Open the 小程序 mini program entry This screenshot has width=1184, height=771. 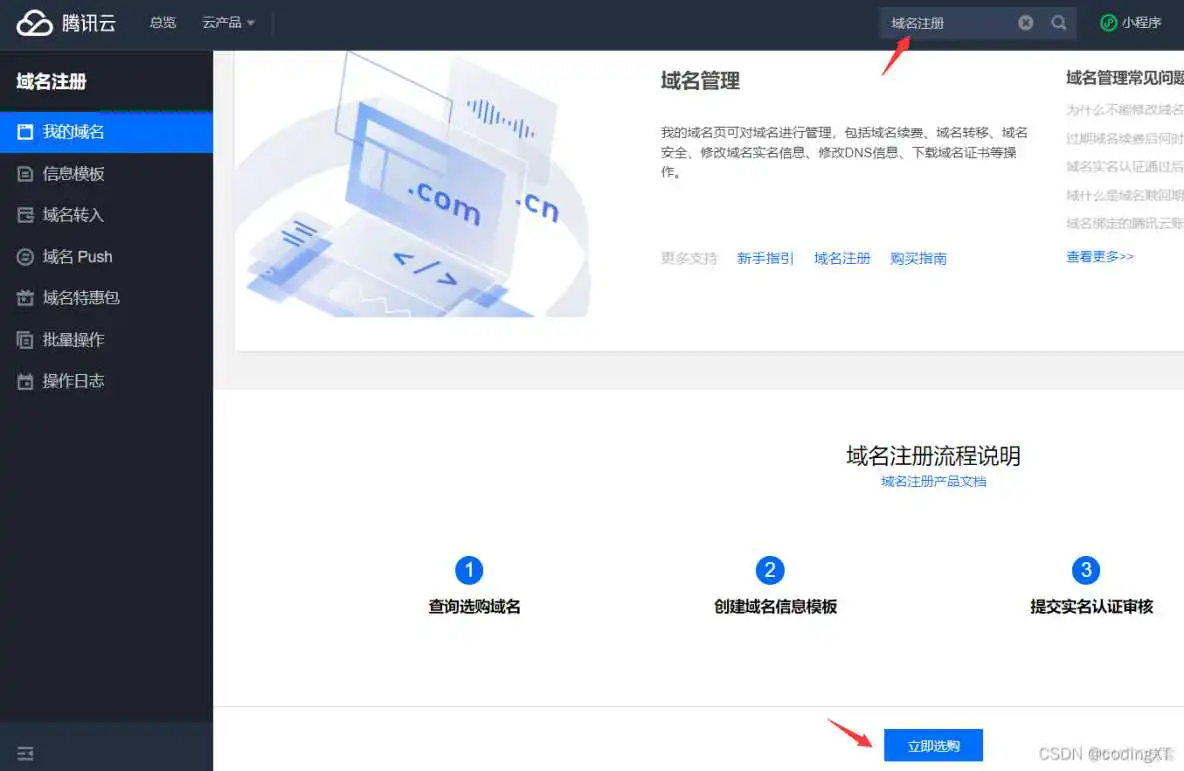1133,22
